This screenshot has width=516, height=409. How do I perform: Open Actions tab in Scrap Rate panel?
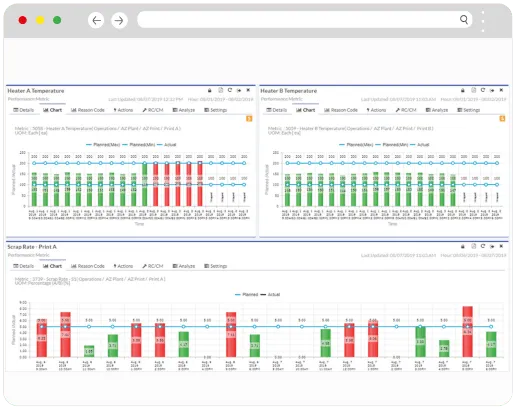click(x=123, y=266)
